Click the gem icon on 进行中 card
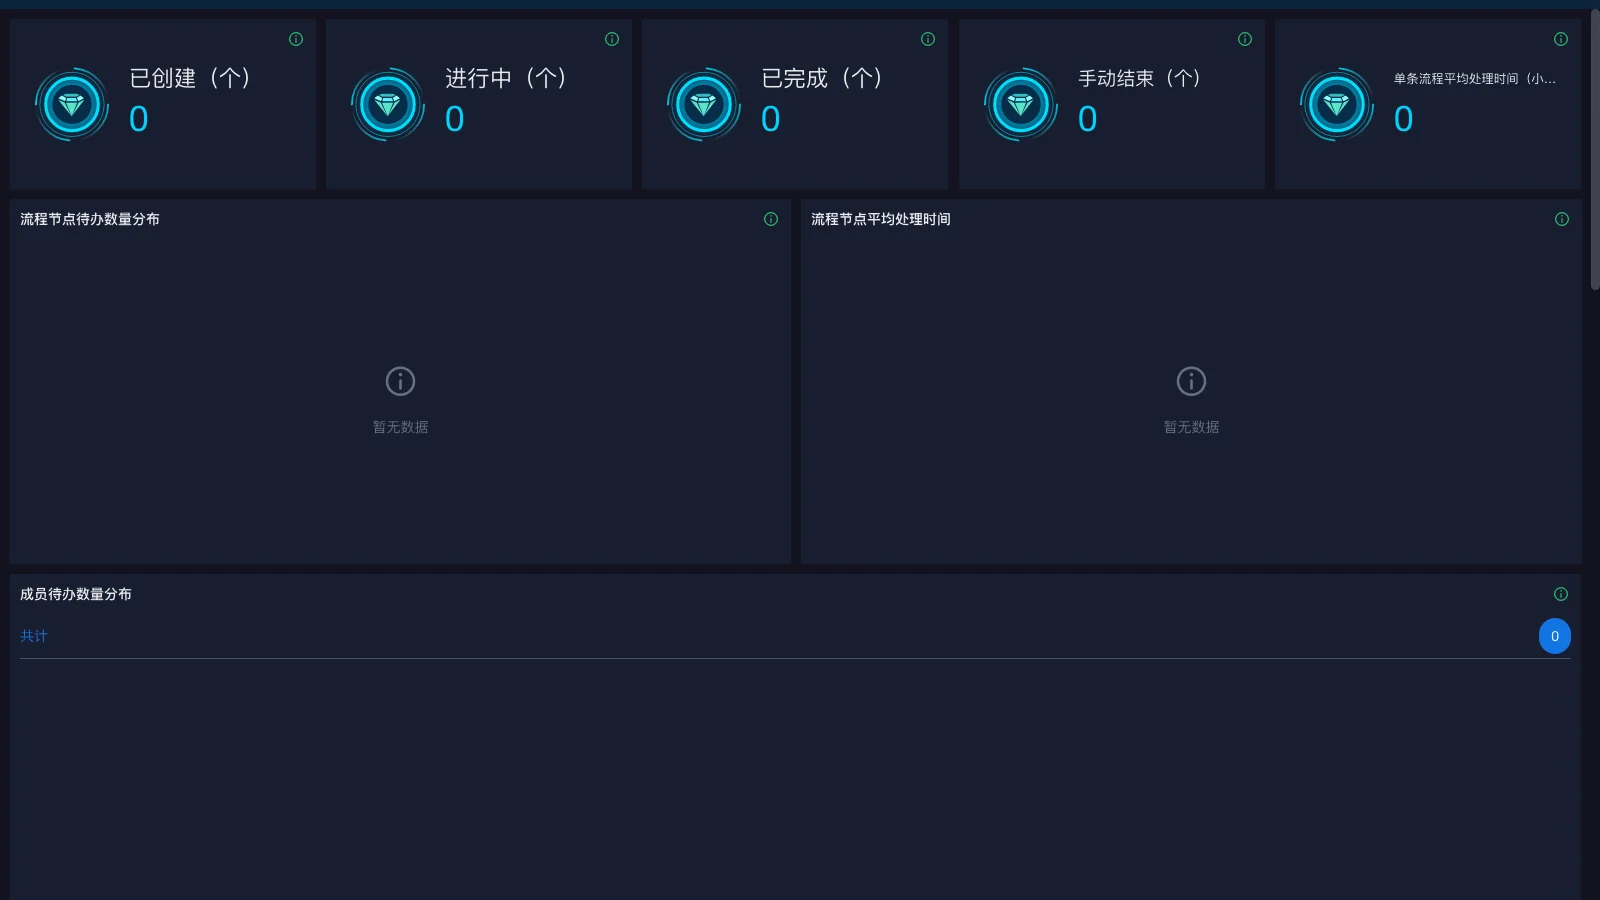1600x900 pixels. [387, 103]
